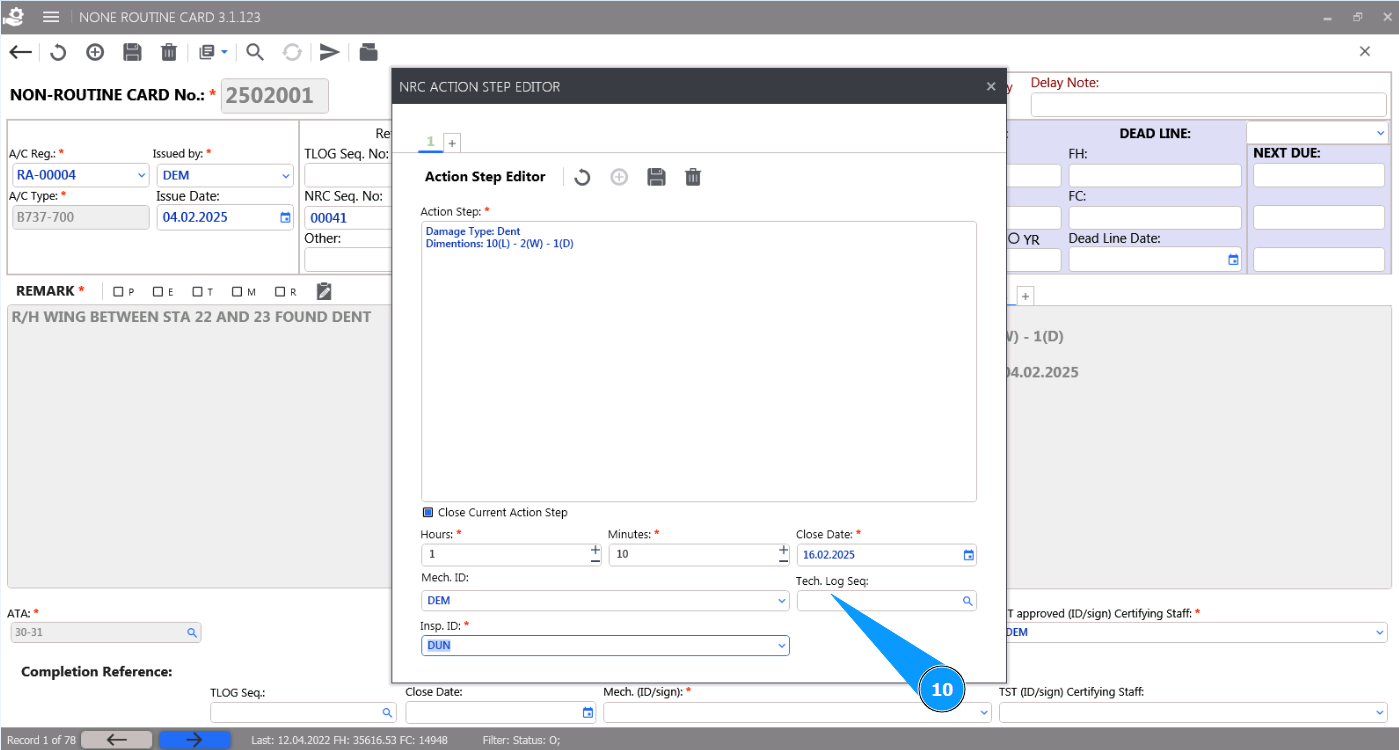The image size is (1399, 750).
Task: Open Completion Reference TLOG Seq lookup icon
Action: [x=388, y=713]
